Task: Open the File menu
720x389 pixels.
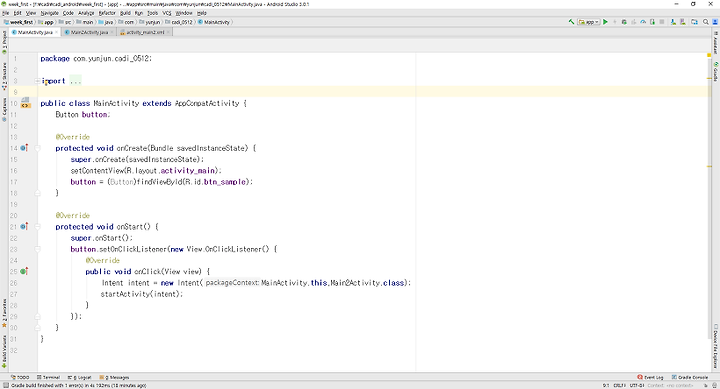Action: coord(6,13)
